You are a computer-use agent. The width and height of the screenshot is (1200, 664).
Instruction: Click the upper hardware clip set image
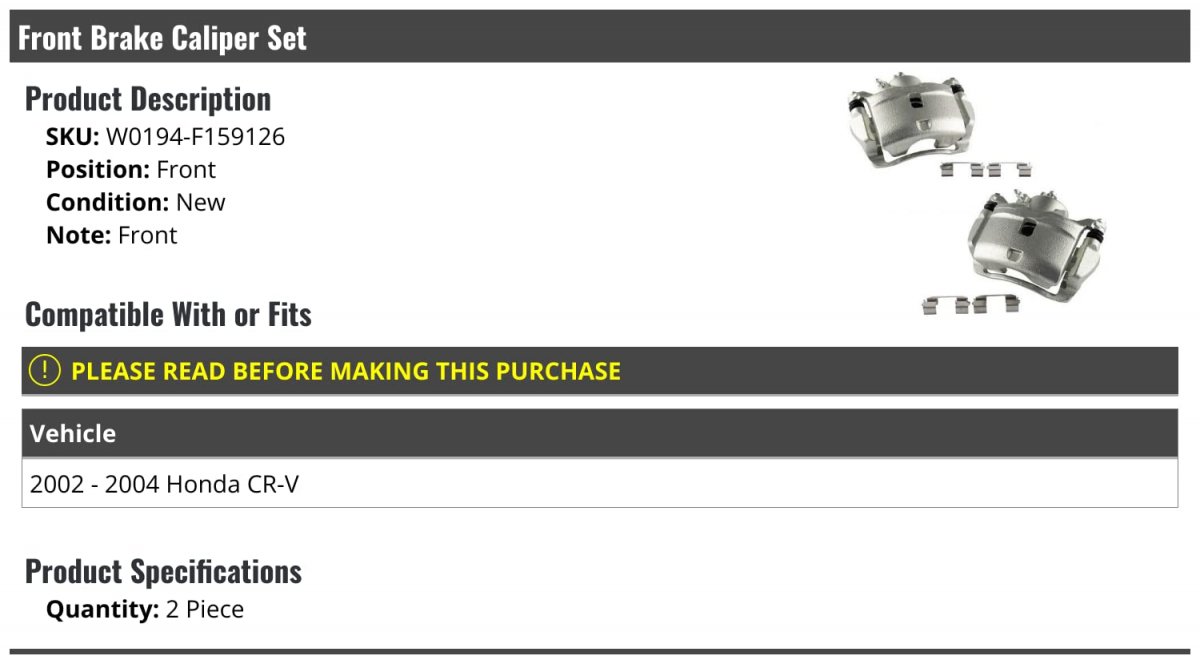click(986, 169)
